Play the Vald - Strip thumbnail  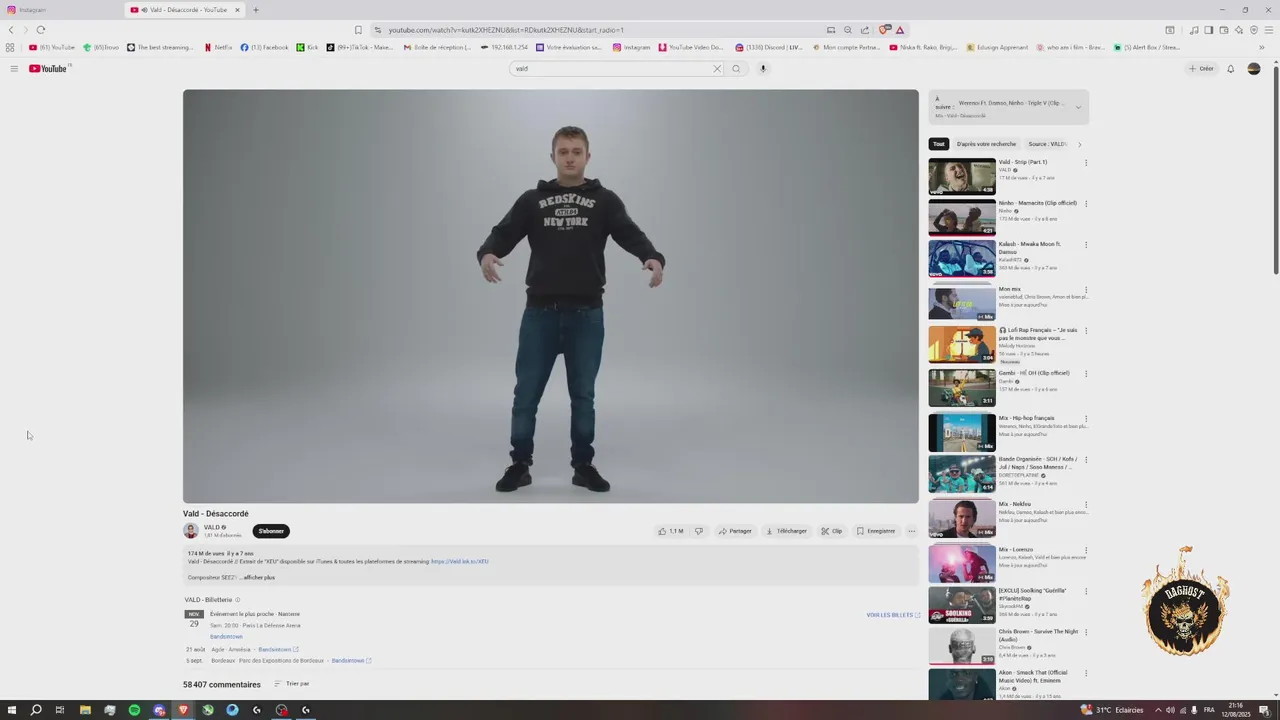(x=962, y=176)
